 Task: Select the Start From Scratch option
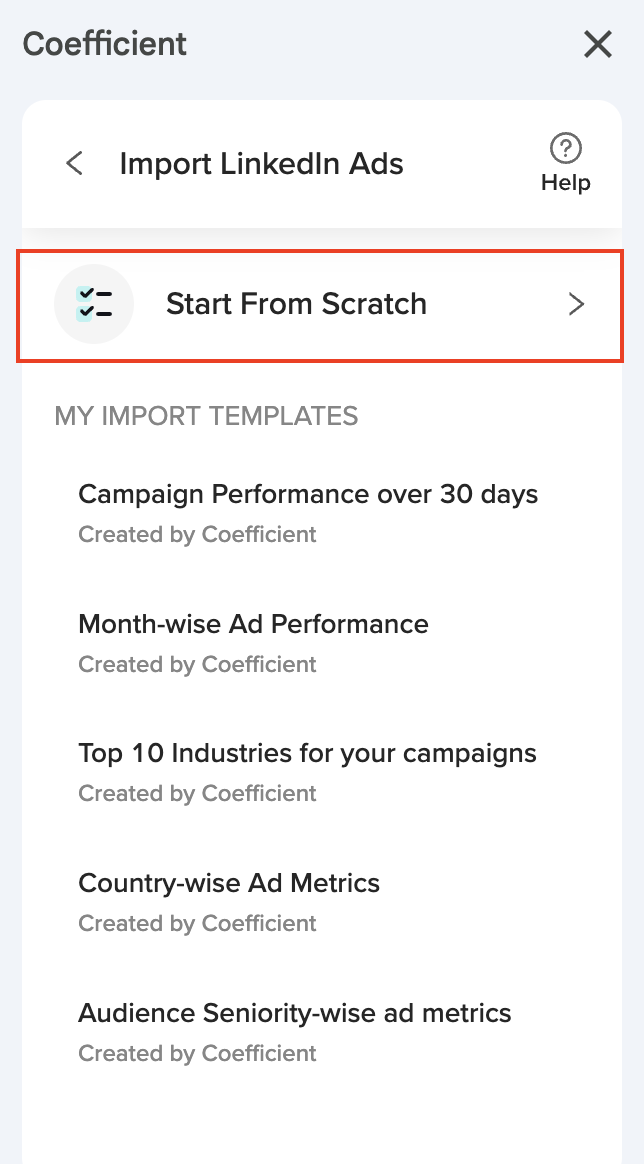(296, 304)
